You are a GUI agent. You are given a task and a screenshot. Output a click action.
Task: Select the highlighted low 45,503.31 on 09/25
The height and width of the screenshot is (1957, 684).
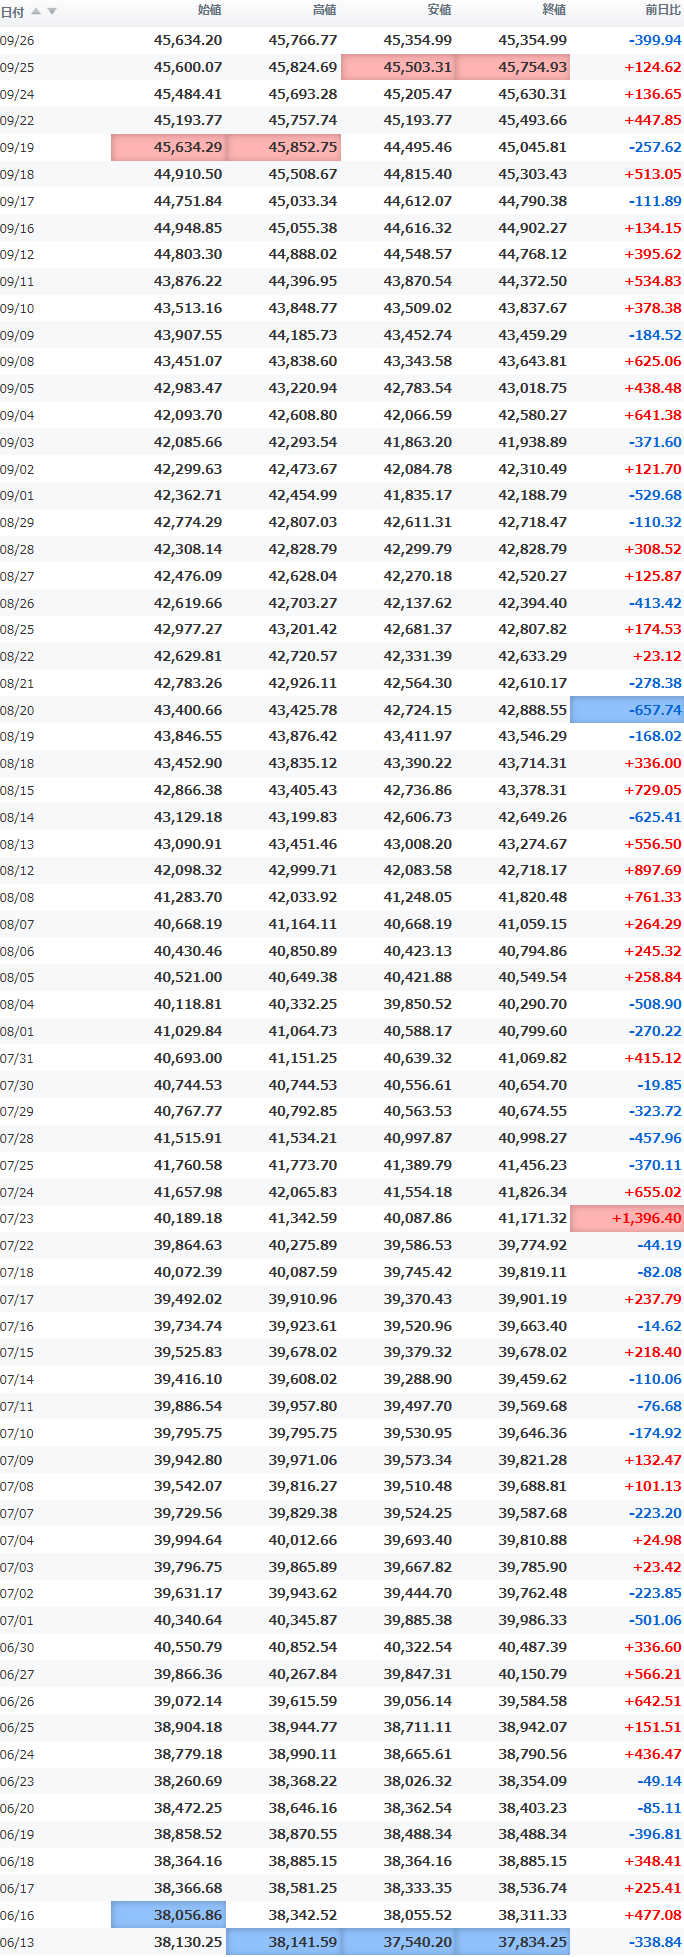pyautogui.click(x=398, y=68)
